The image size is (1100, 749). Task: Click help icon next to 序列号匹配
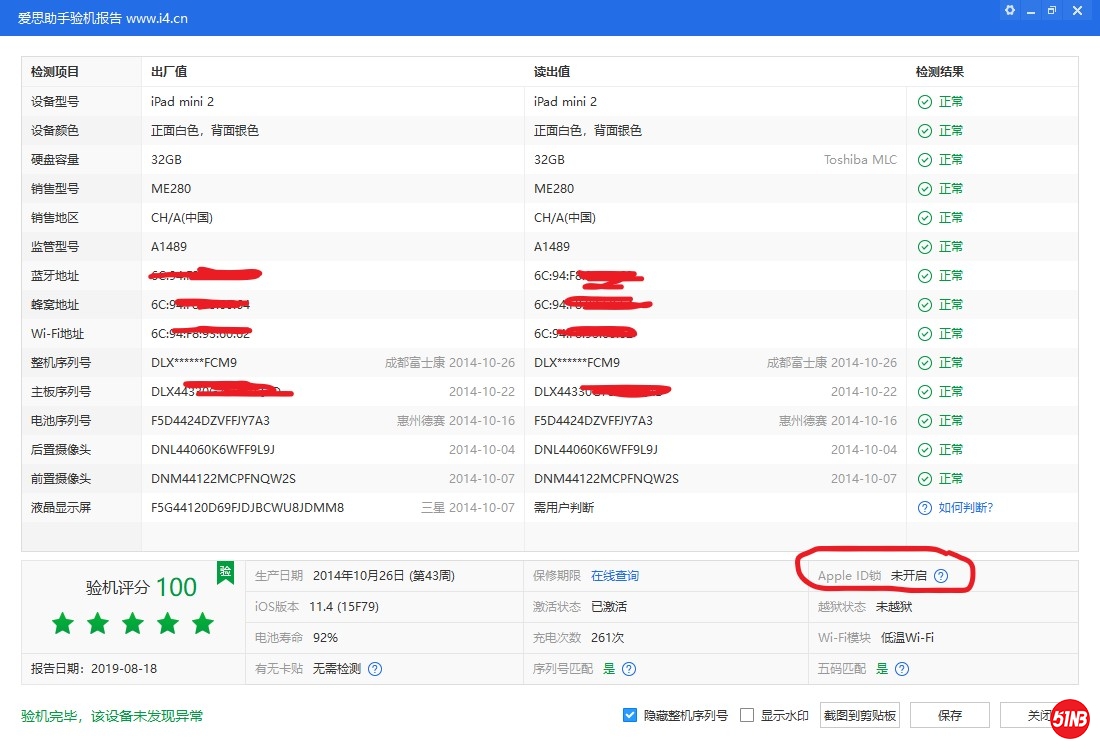[629, 669]
